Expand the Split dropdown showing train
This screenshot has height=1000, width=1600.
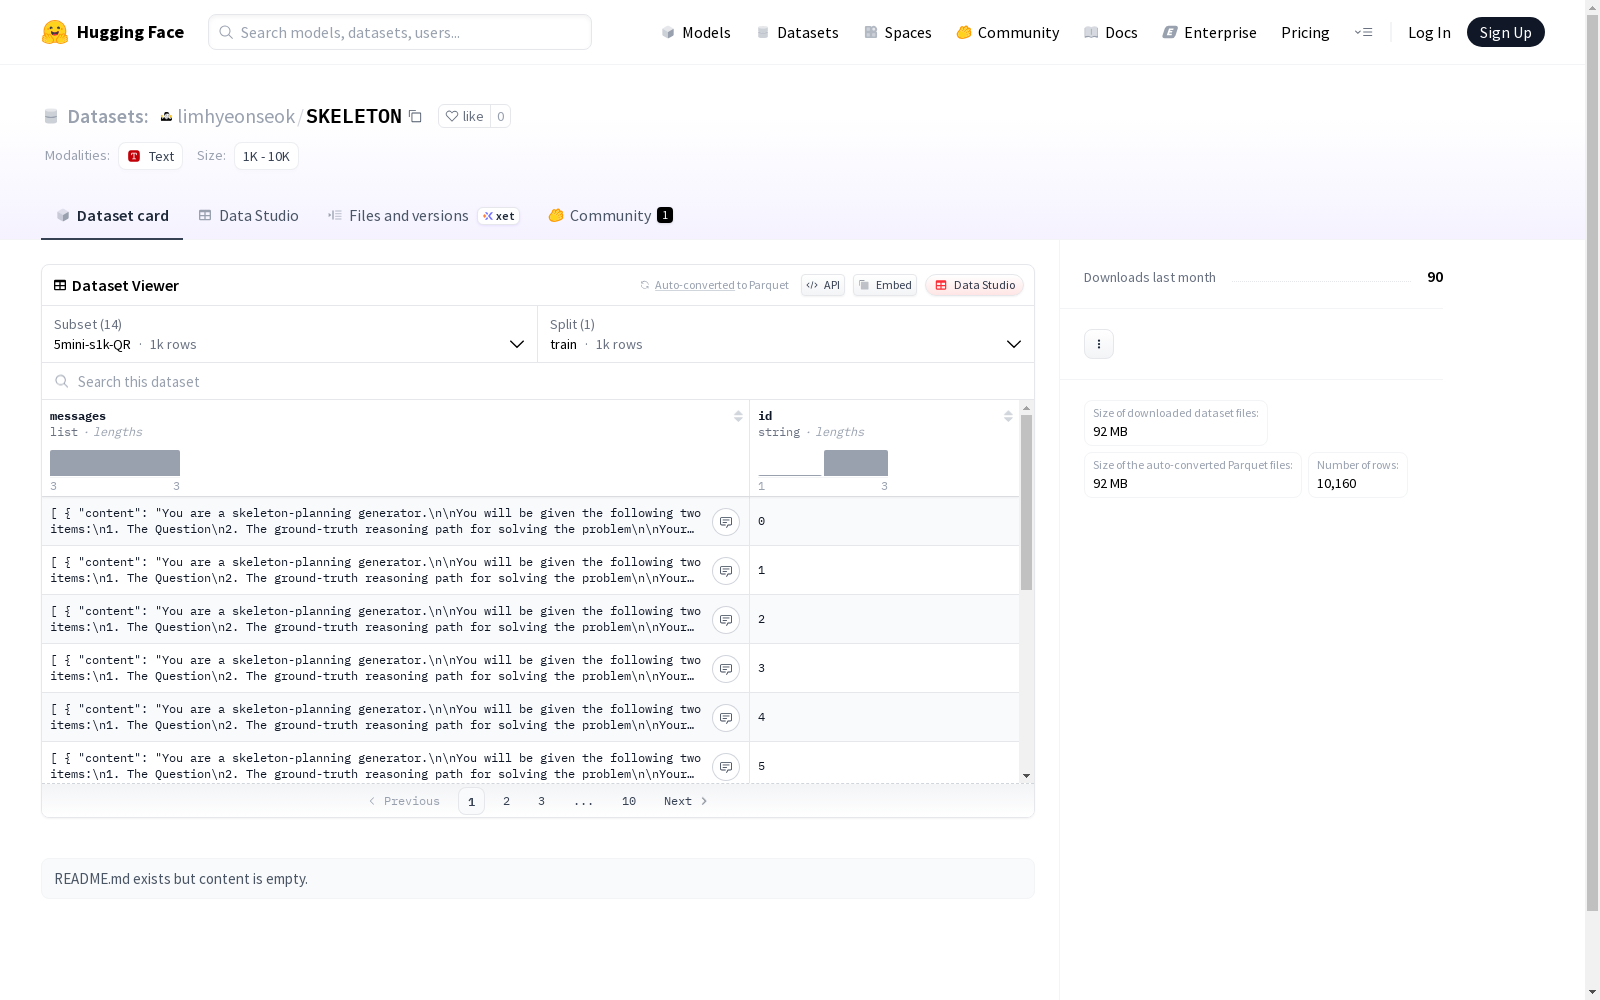point(786,334)
